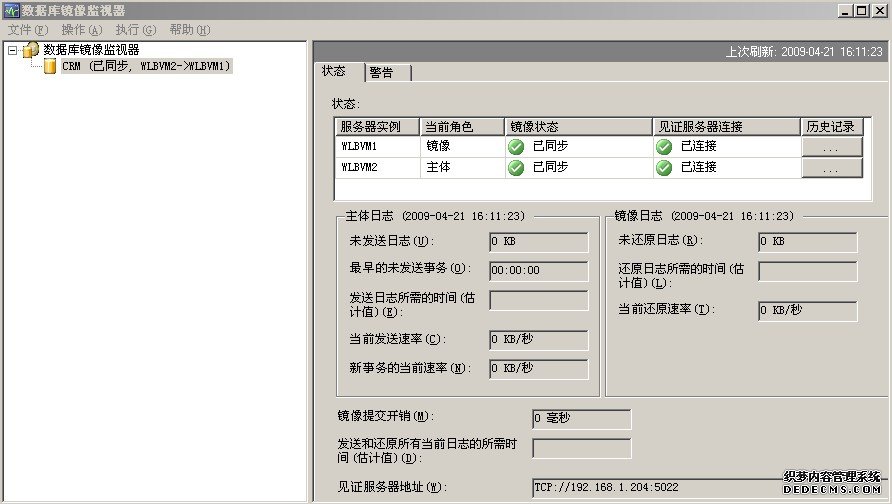The width and height of the screenshot is (892, 504).
Task: Click WLBVM2 witness connected check icon
Action: pyautogui.click(x=664, y=167)
